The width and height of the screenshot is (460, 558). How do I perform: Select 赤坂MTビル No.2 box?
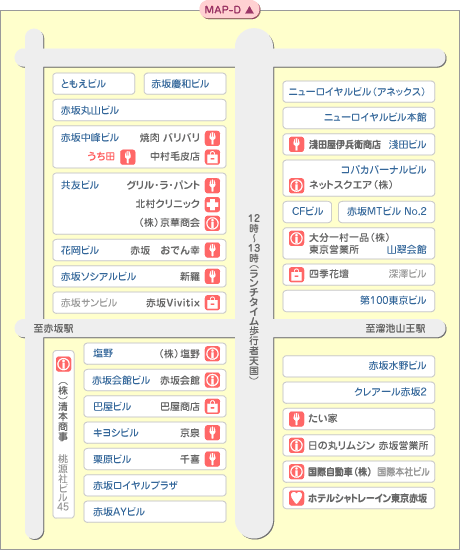(x=386, y=212)
